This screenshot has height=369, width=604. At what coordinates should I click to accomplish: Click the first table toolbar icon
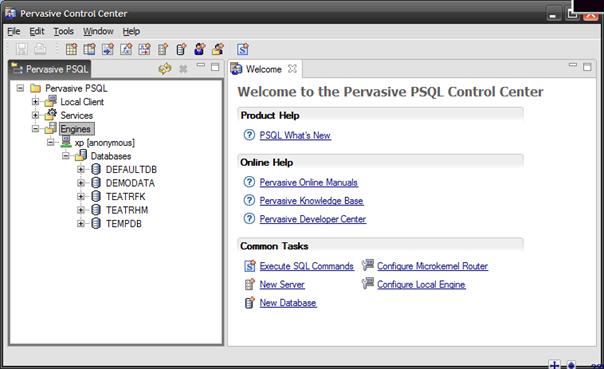(71, 49)
